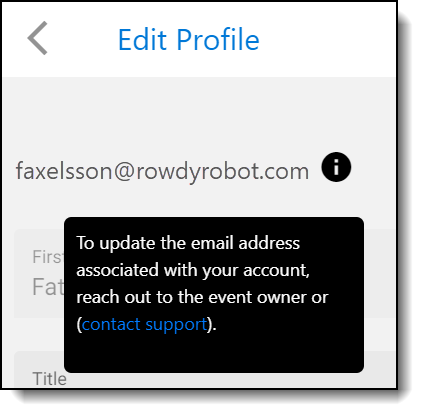Screen dimensions: 423x415
Task: Open the contact support link
Action: (x=145, y=324)
